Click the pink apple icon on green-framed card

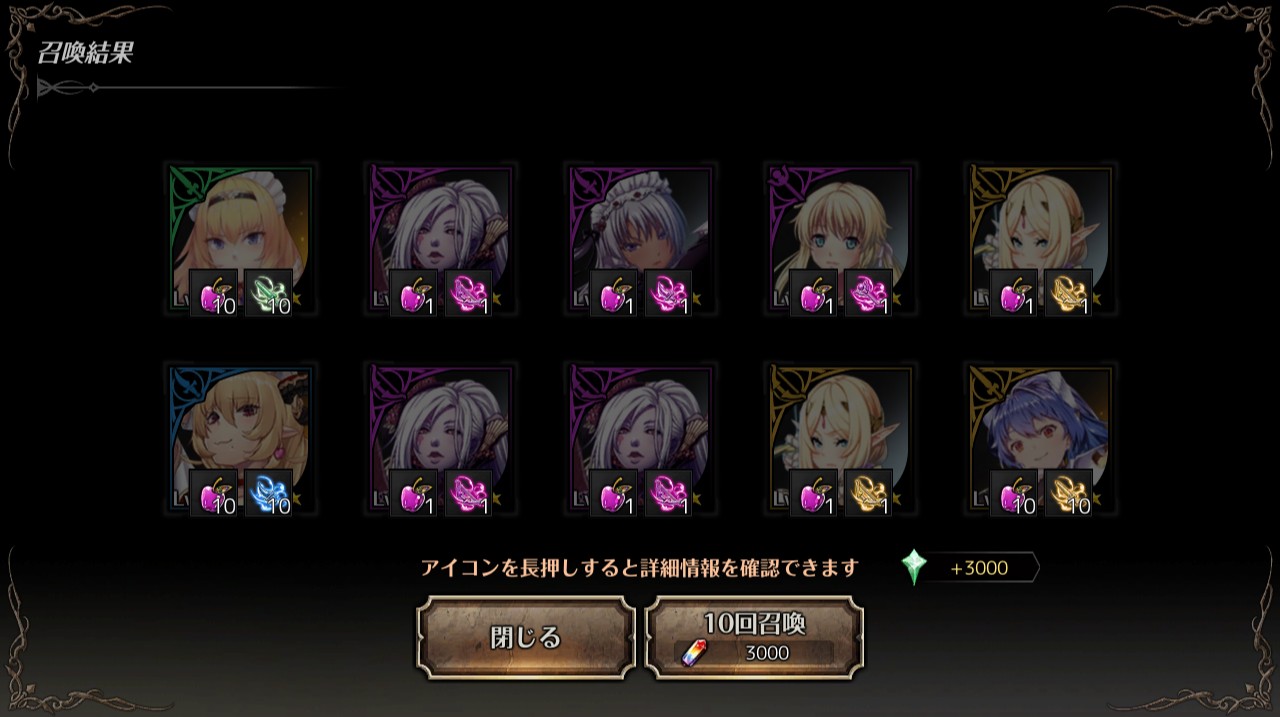coord(214,293)
